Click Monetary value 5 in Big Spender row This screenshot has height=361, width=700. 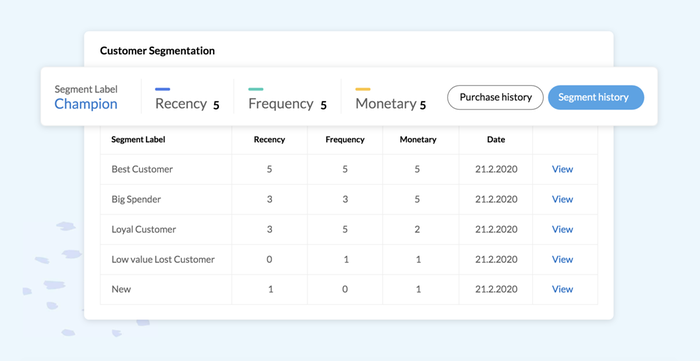[x=417, y=199]
